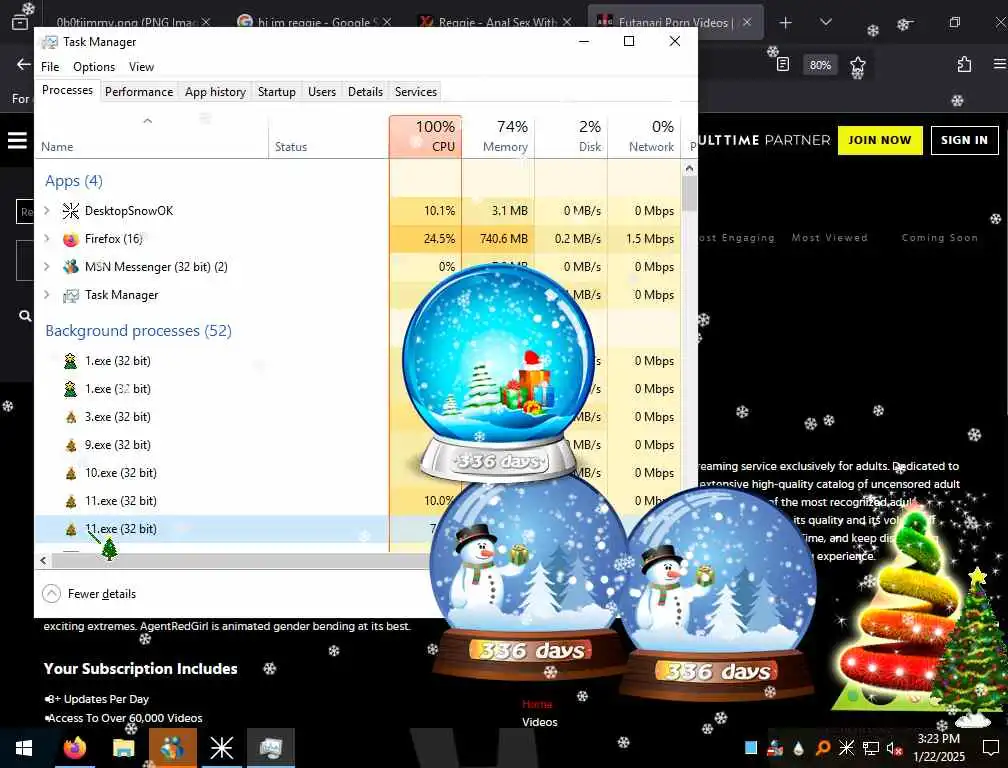Select the Processes tab
The width and height of the screenshot is (1008, 768).
67,90
